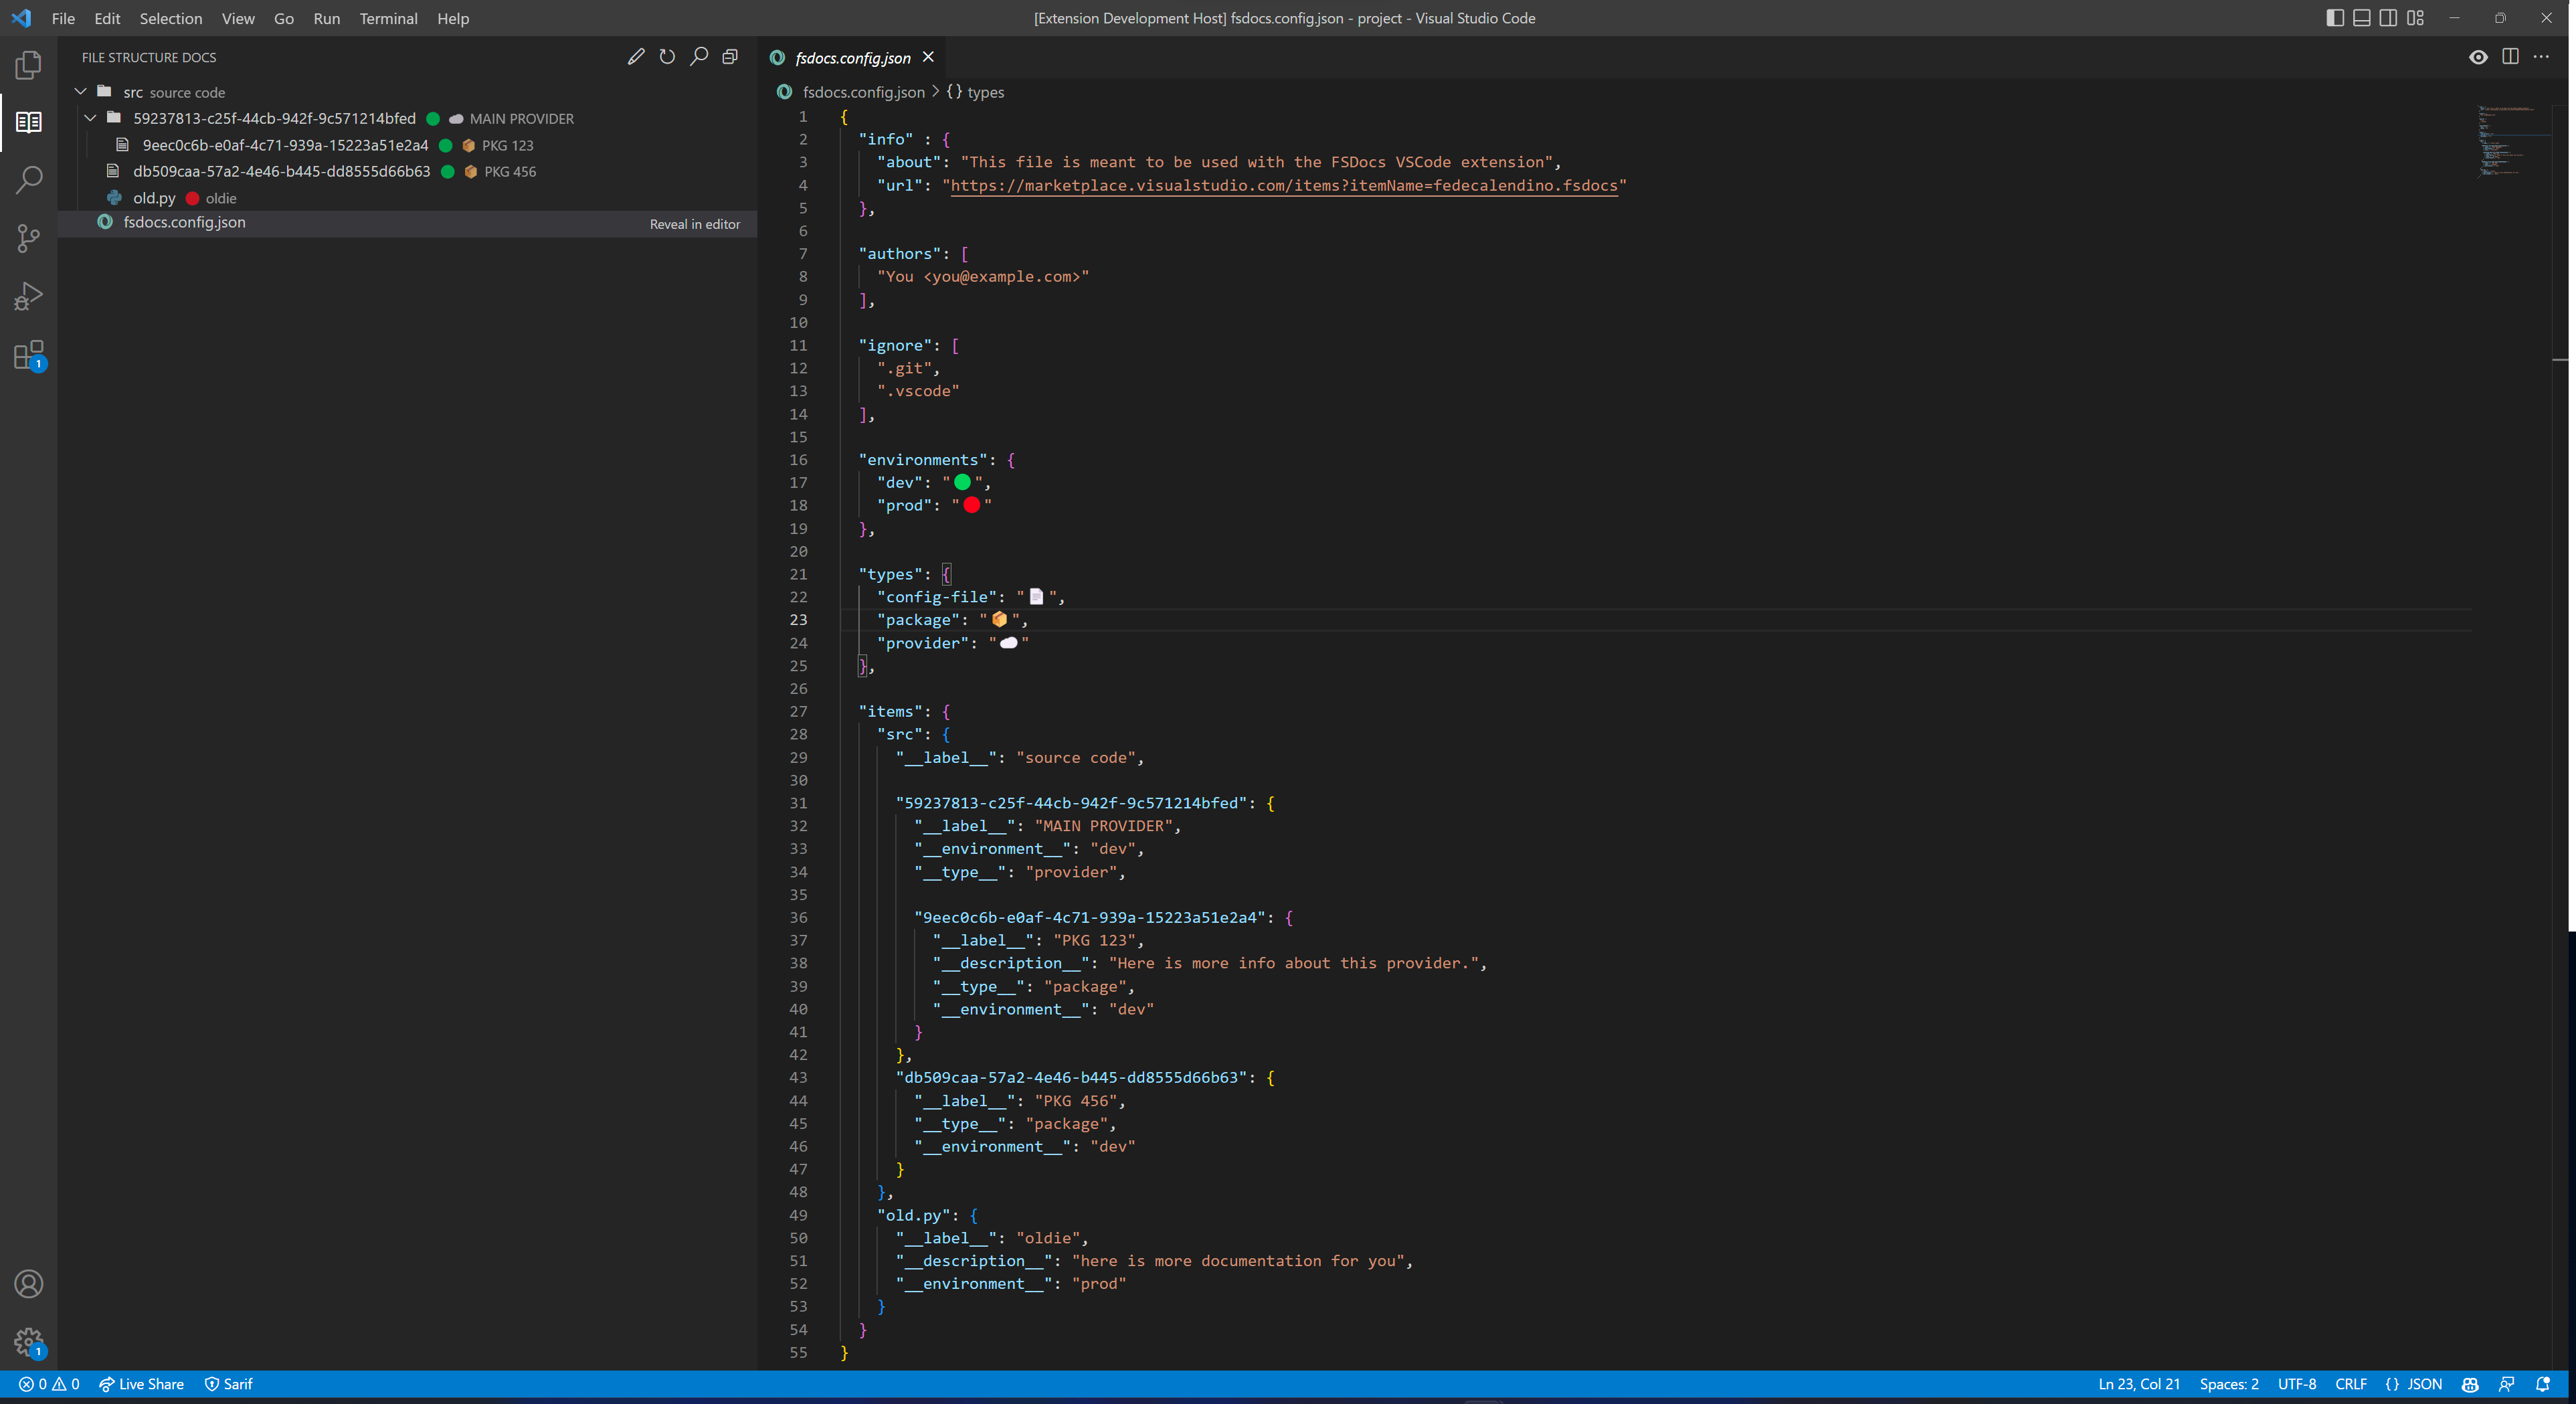The width and height of the screenshot is (2576, 1404).
Task: Open the Extensions view
Action: 28,355
